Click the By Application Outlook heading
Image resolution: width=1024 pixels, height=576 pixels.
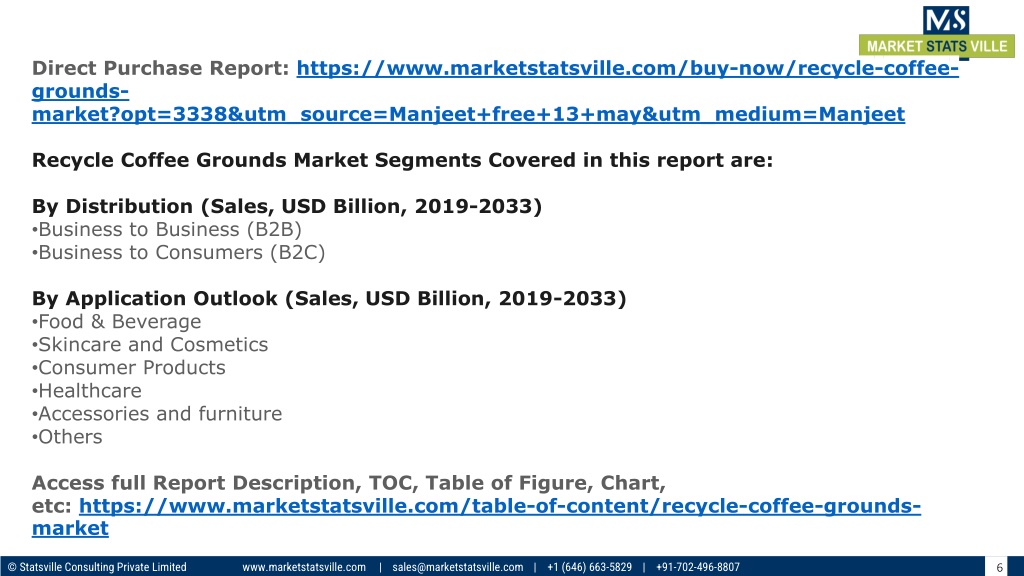[329, 298]
